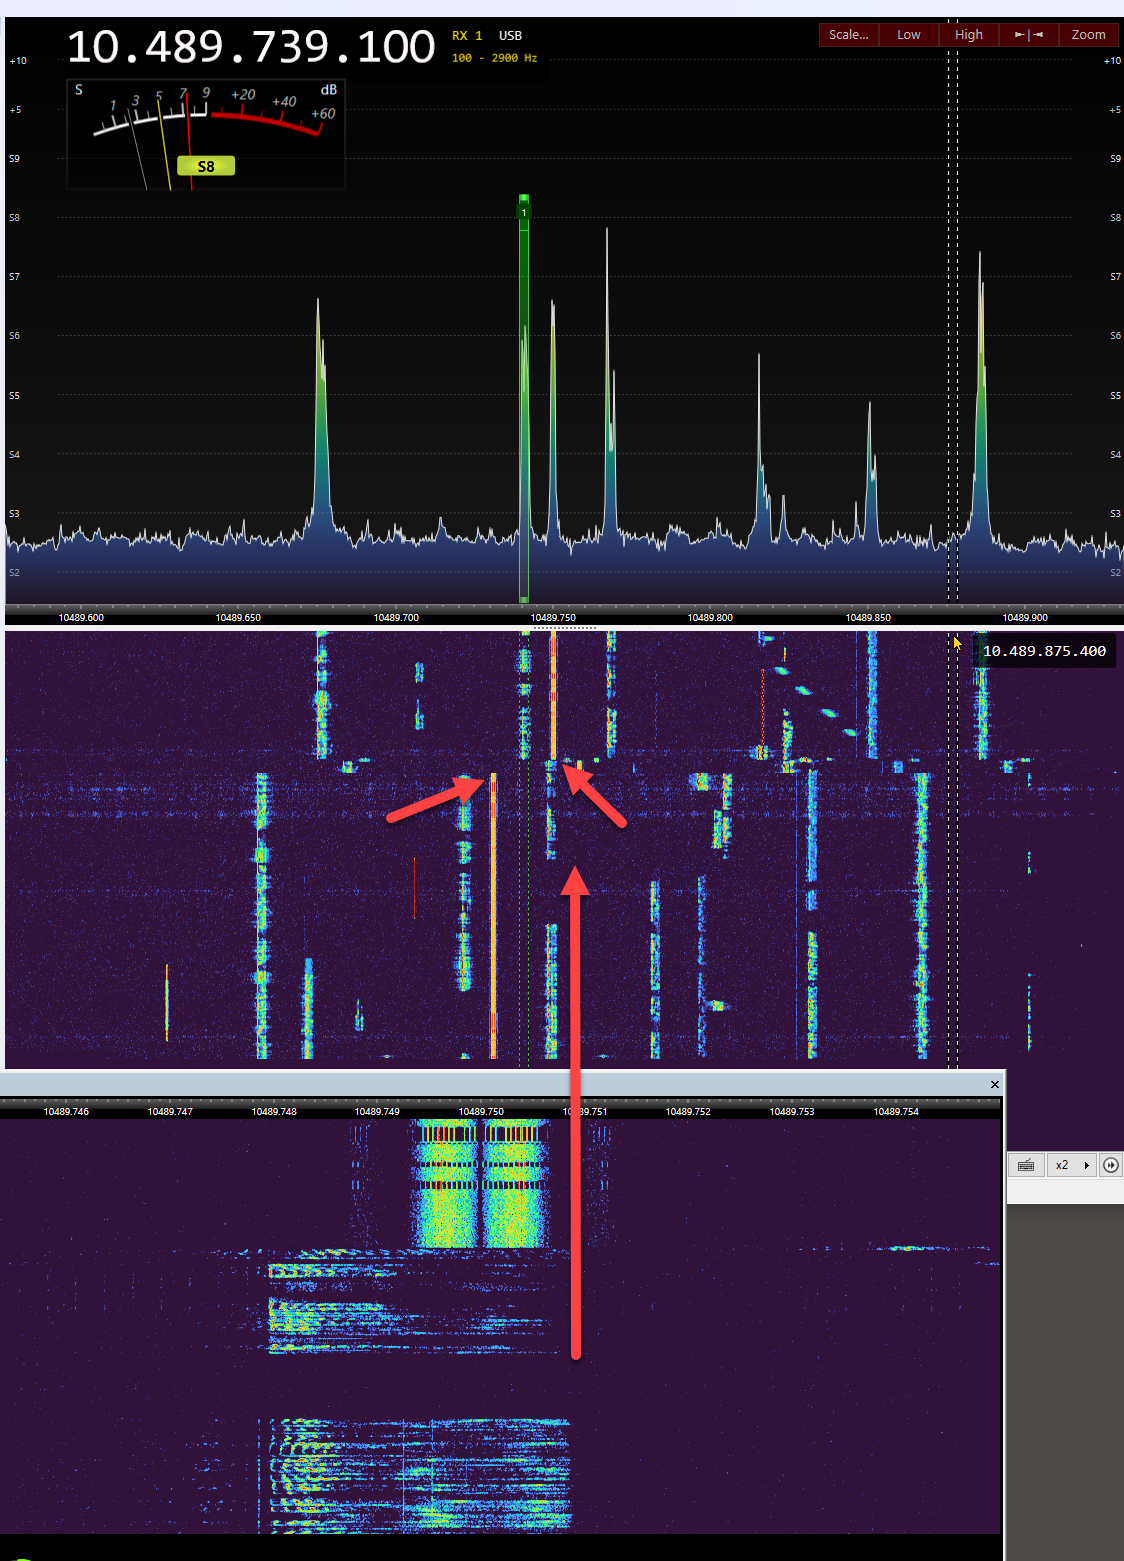Click the 10489.750 label on main frequency axis
Screen dimensions: 1124x1561
point(553,618)
